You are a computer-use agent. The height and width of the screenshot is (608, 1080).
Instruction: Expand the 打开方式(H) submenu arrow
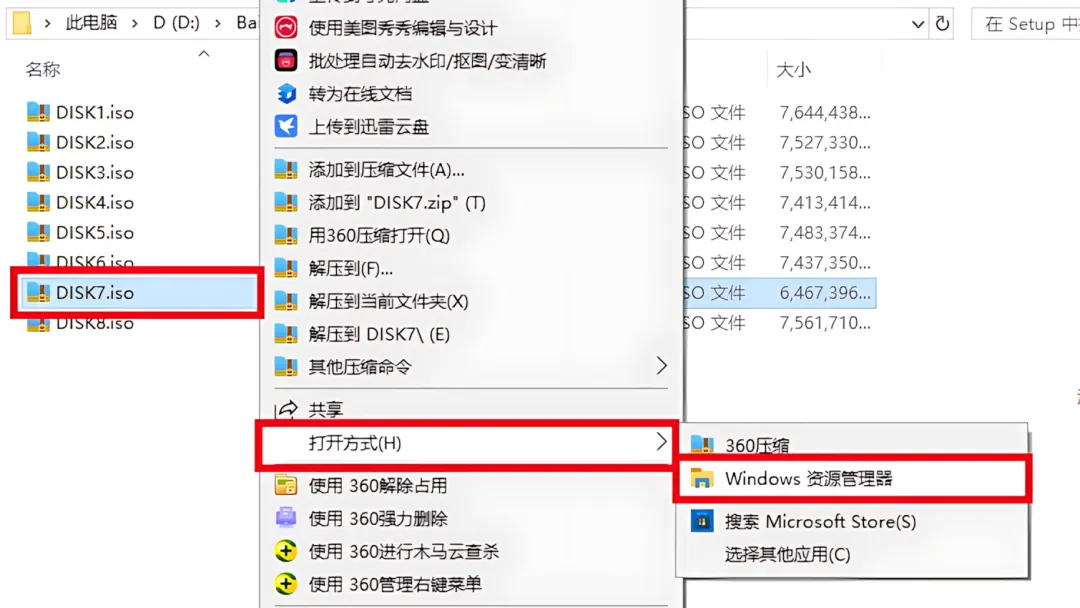pyautogui.click(x=661, y=442)
